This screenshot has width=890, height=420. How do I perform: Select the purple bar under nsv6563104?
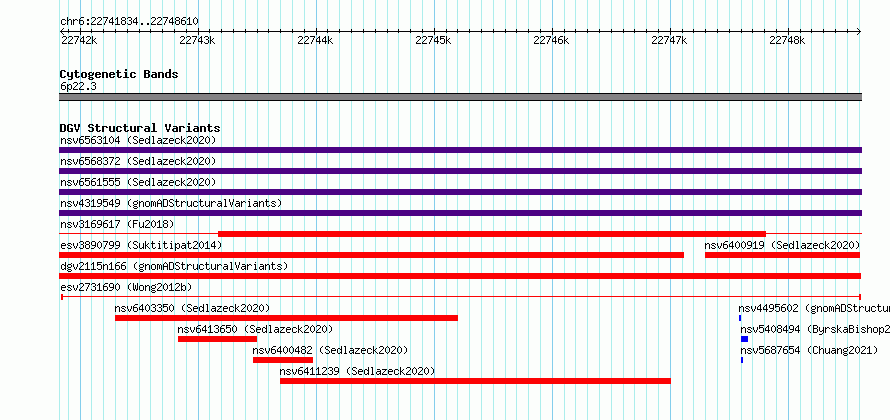tap(460, 150)
